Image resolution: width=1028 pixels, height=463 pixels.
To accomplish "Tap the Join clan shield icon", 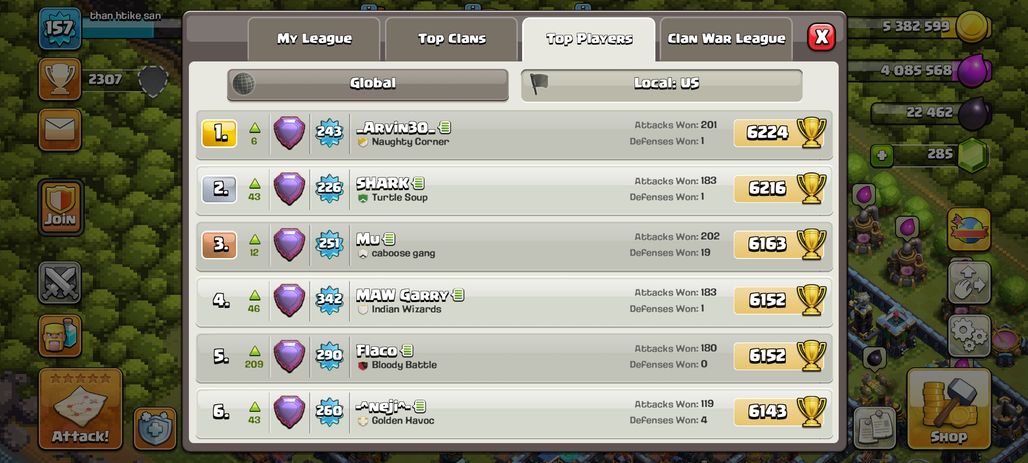I will pyautogui.click(x=60, y=207).
